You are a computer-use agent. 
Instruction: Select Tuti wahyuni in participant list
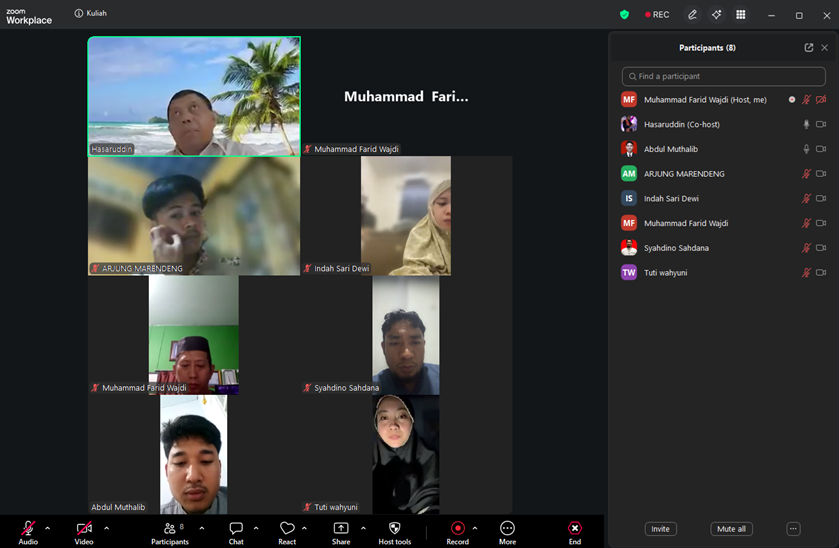click(x=723, y=272)
